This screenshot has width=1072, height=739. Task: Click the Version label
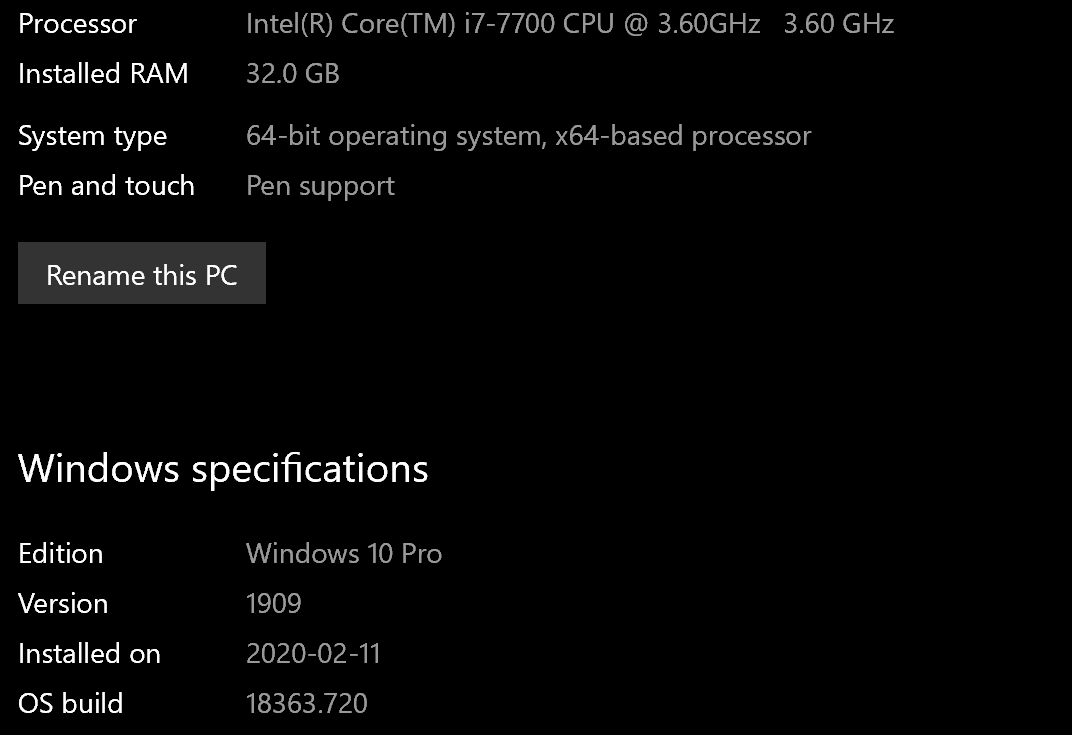click(x=63, y=604)
